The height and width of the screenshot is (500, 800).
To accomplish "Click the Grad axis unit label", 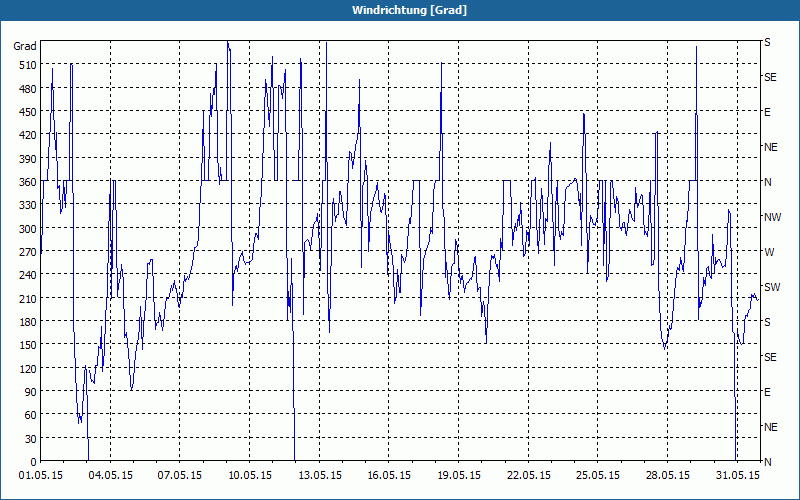I will pos(24,46).
